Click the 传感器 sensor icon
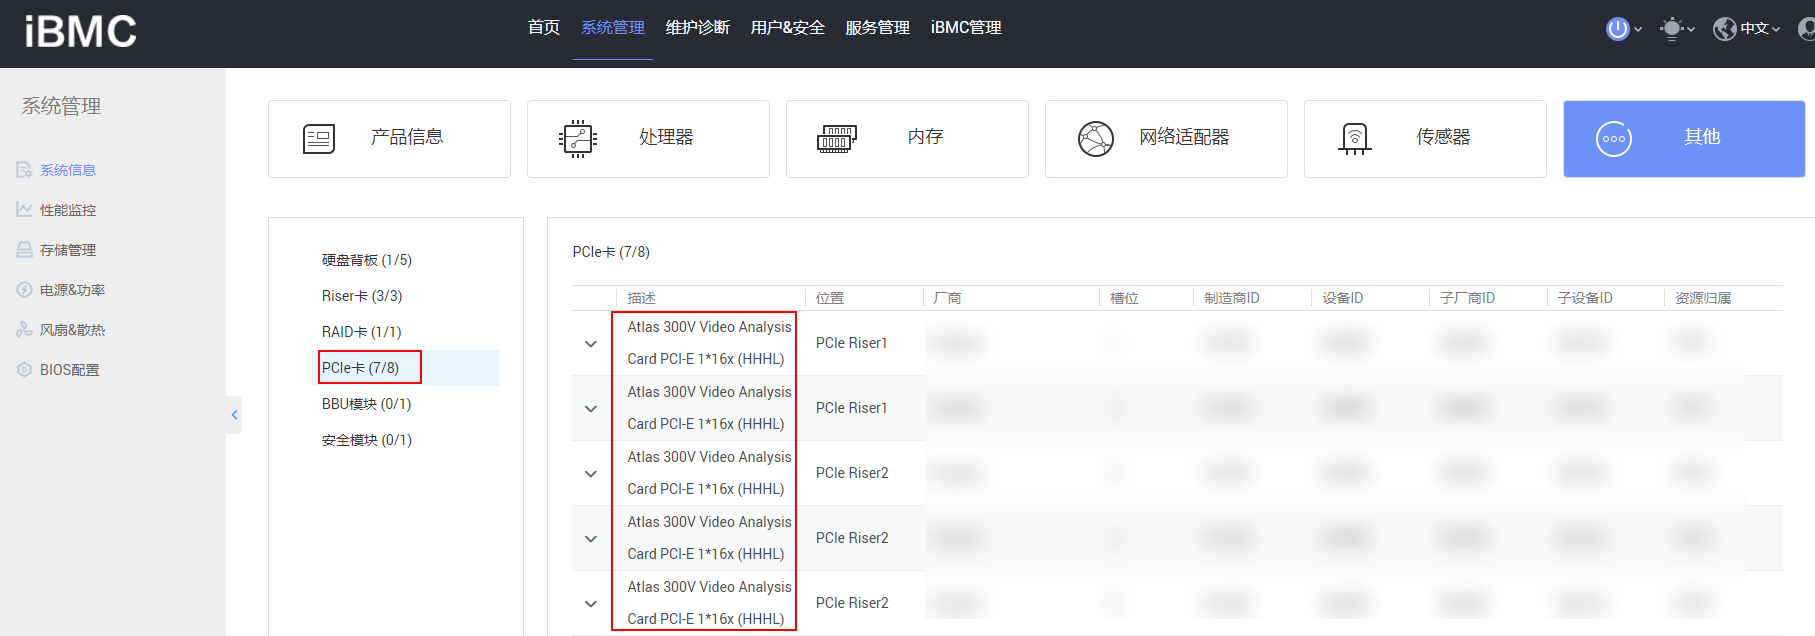 pyautogui.click(x=1355, y=139)
